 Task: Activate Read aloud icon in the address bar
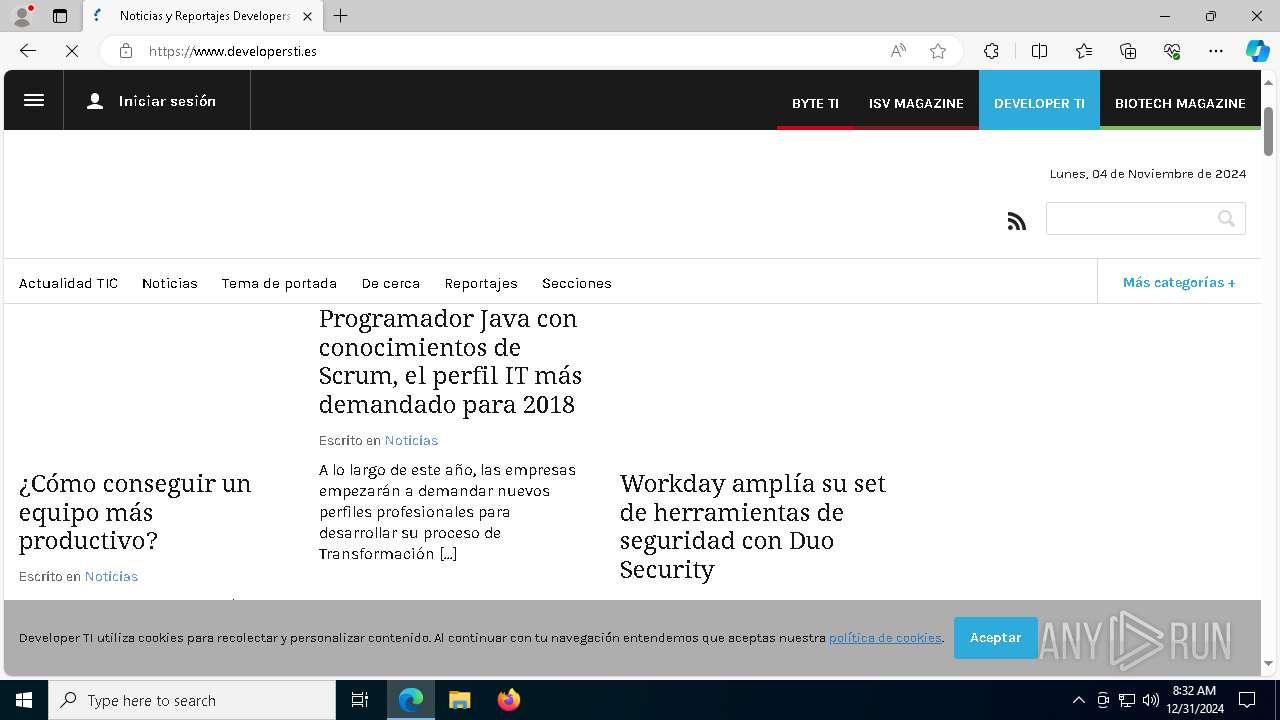pyautogui.click(x=898, y=51)
